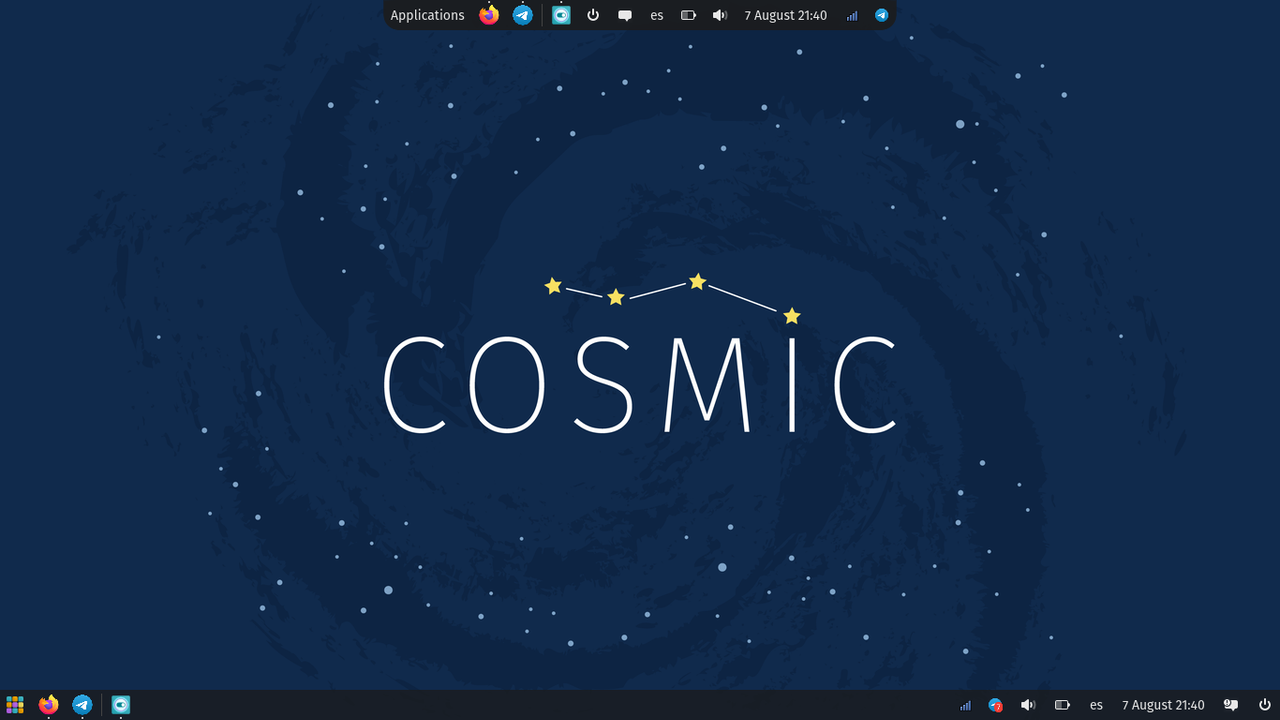Screen dimensions: 1280x720
Task: Open the 'es' keyboard layout switcher
Action: 657,15
